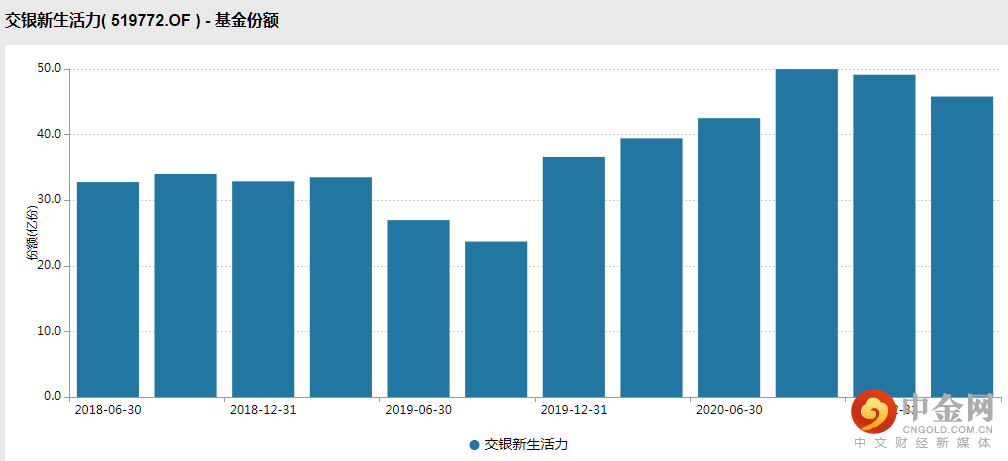This screenshot has height=461, width=1008.
Task: Select the lowest bar near 23
Action: (x=496, y=319)
